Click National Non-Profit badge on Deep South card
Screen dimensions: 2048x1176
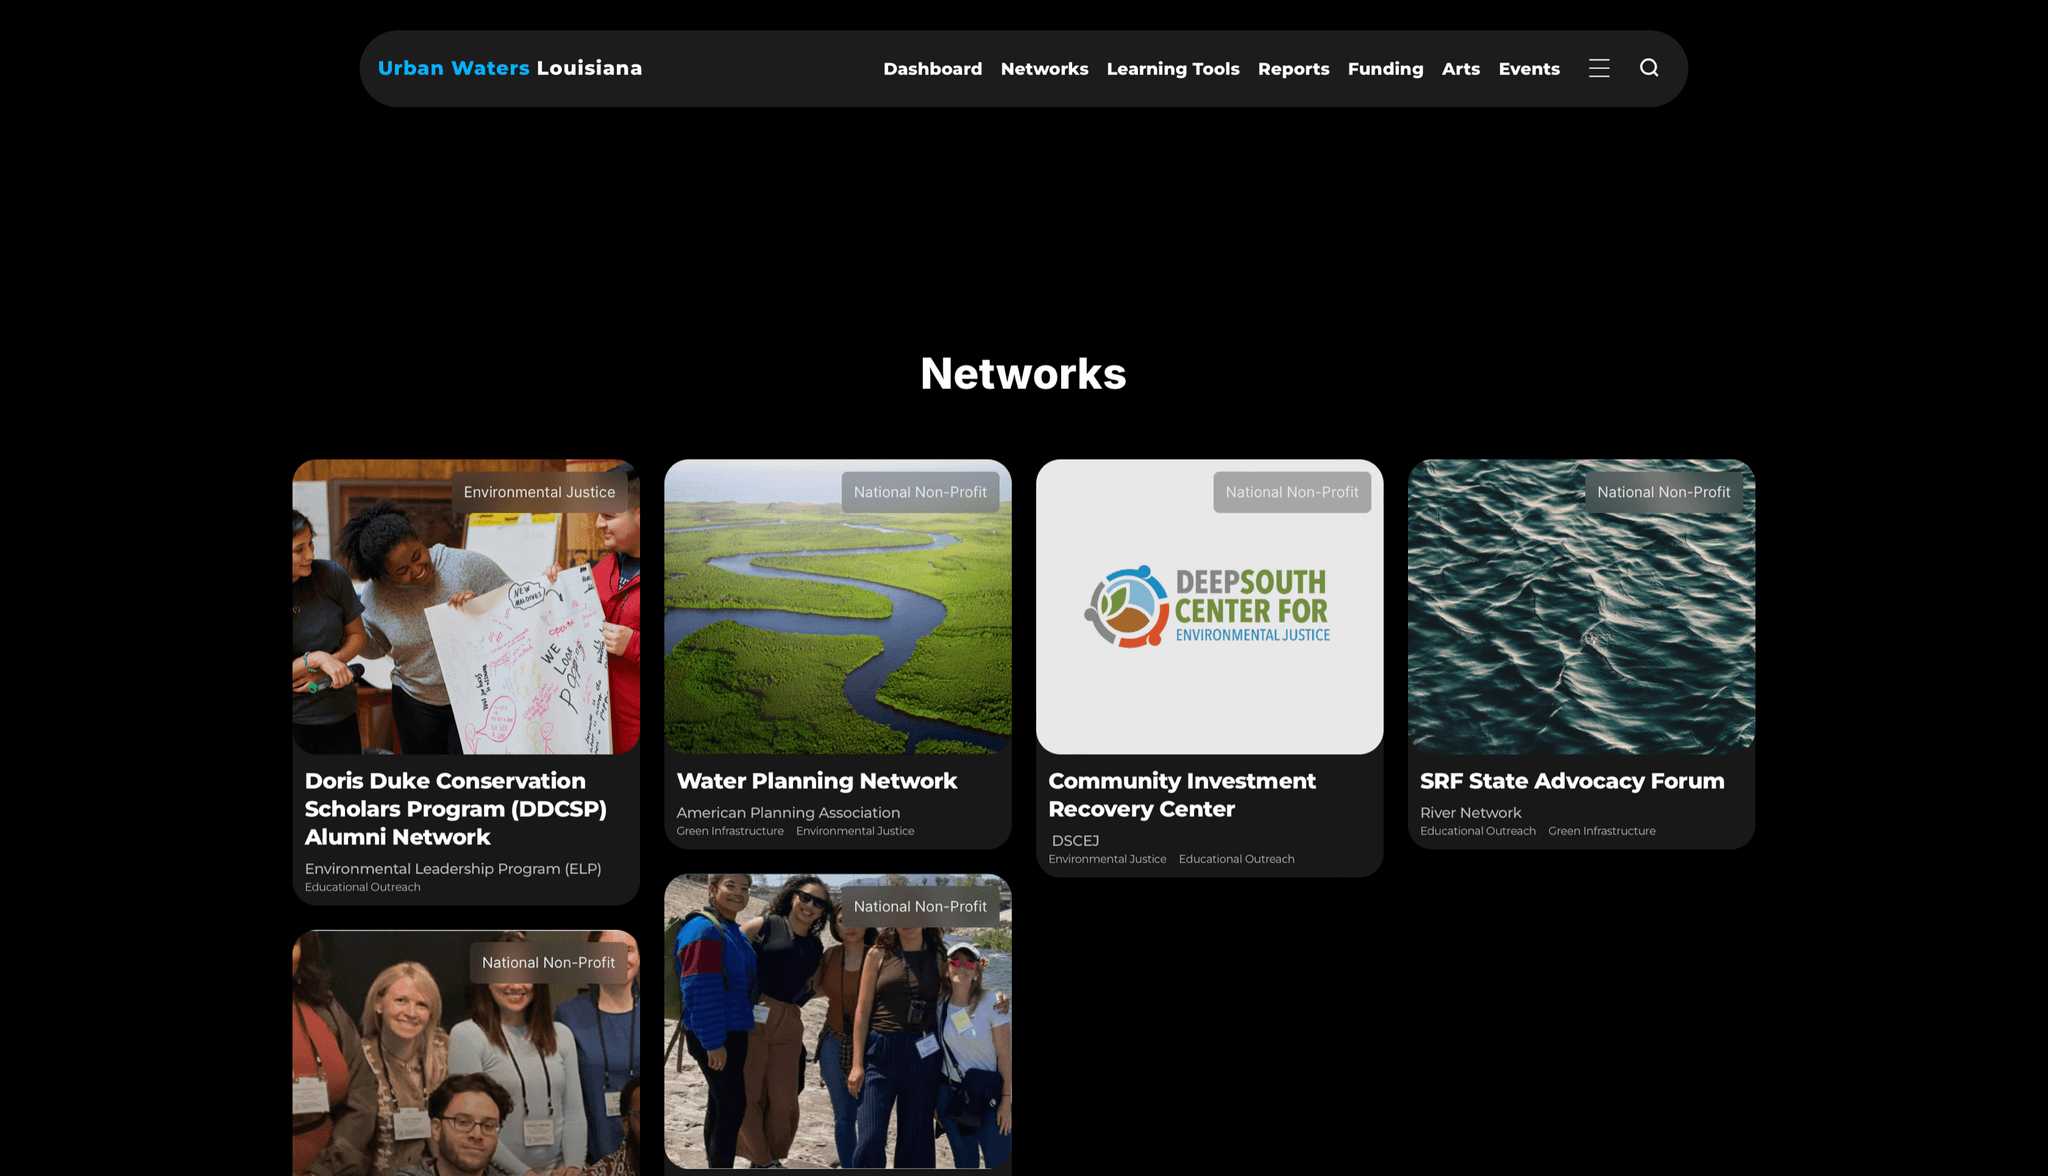[x=1292, y=492]
